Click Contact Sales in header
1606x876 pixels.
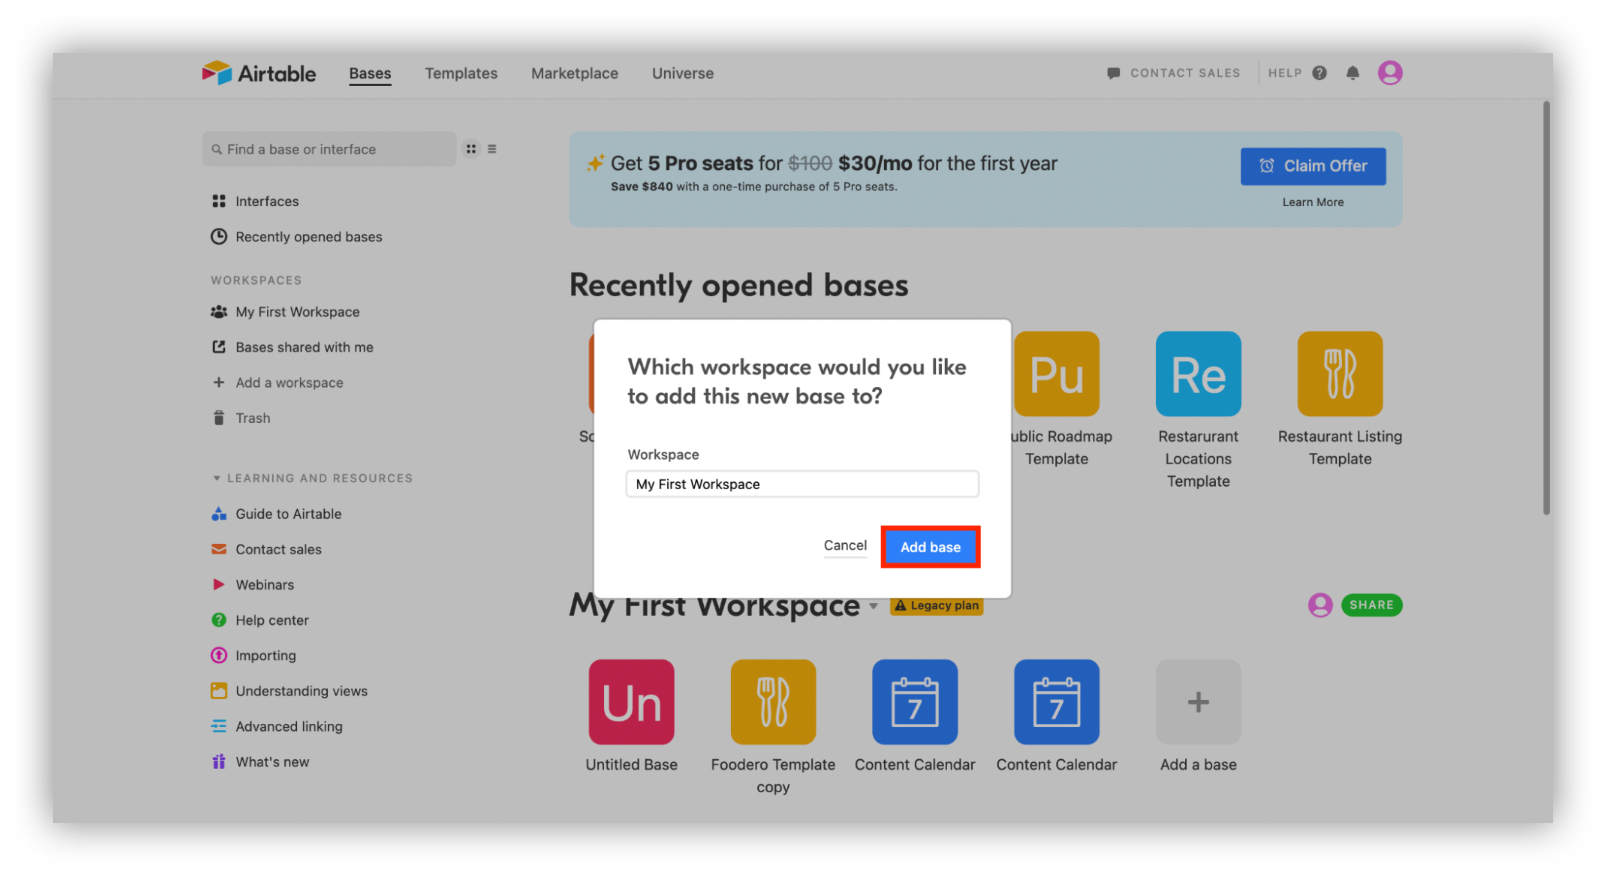click(x=1174, y=73)
